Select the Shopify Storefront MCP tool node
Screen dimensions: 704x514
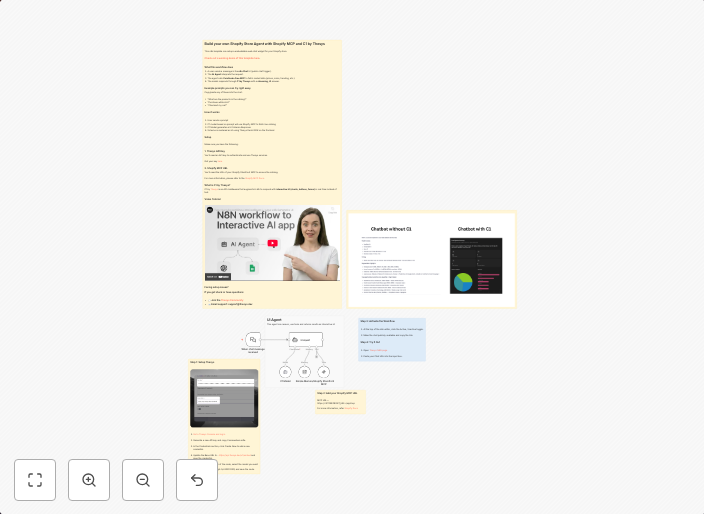(324, 372)
